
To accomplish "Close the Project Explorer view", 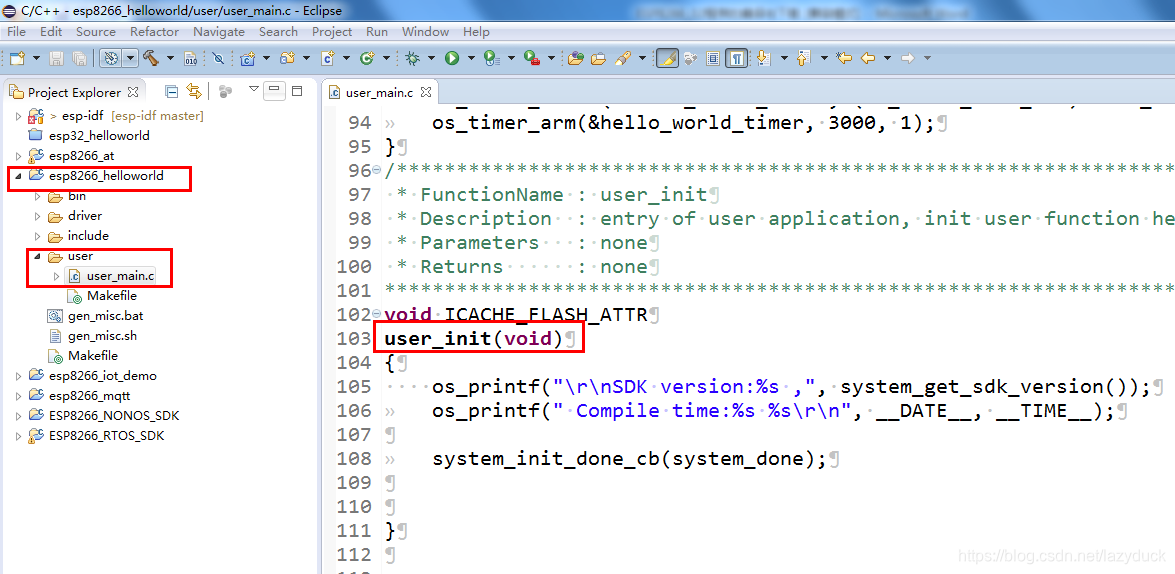I will tap(133, 91).
